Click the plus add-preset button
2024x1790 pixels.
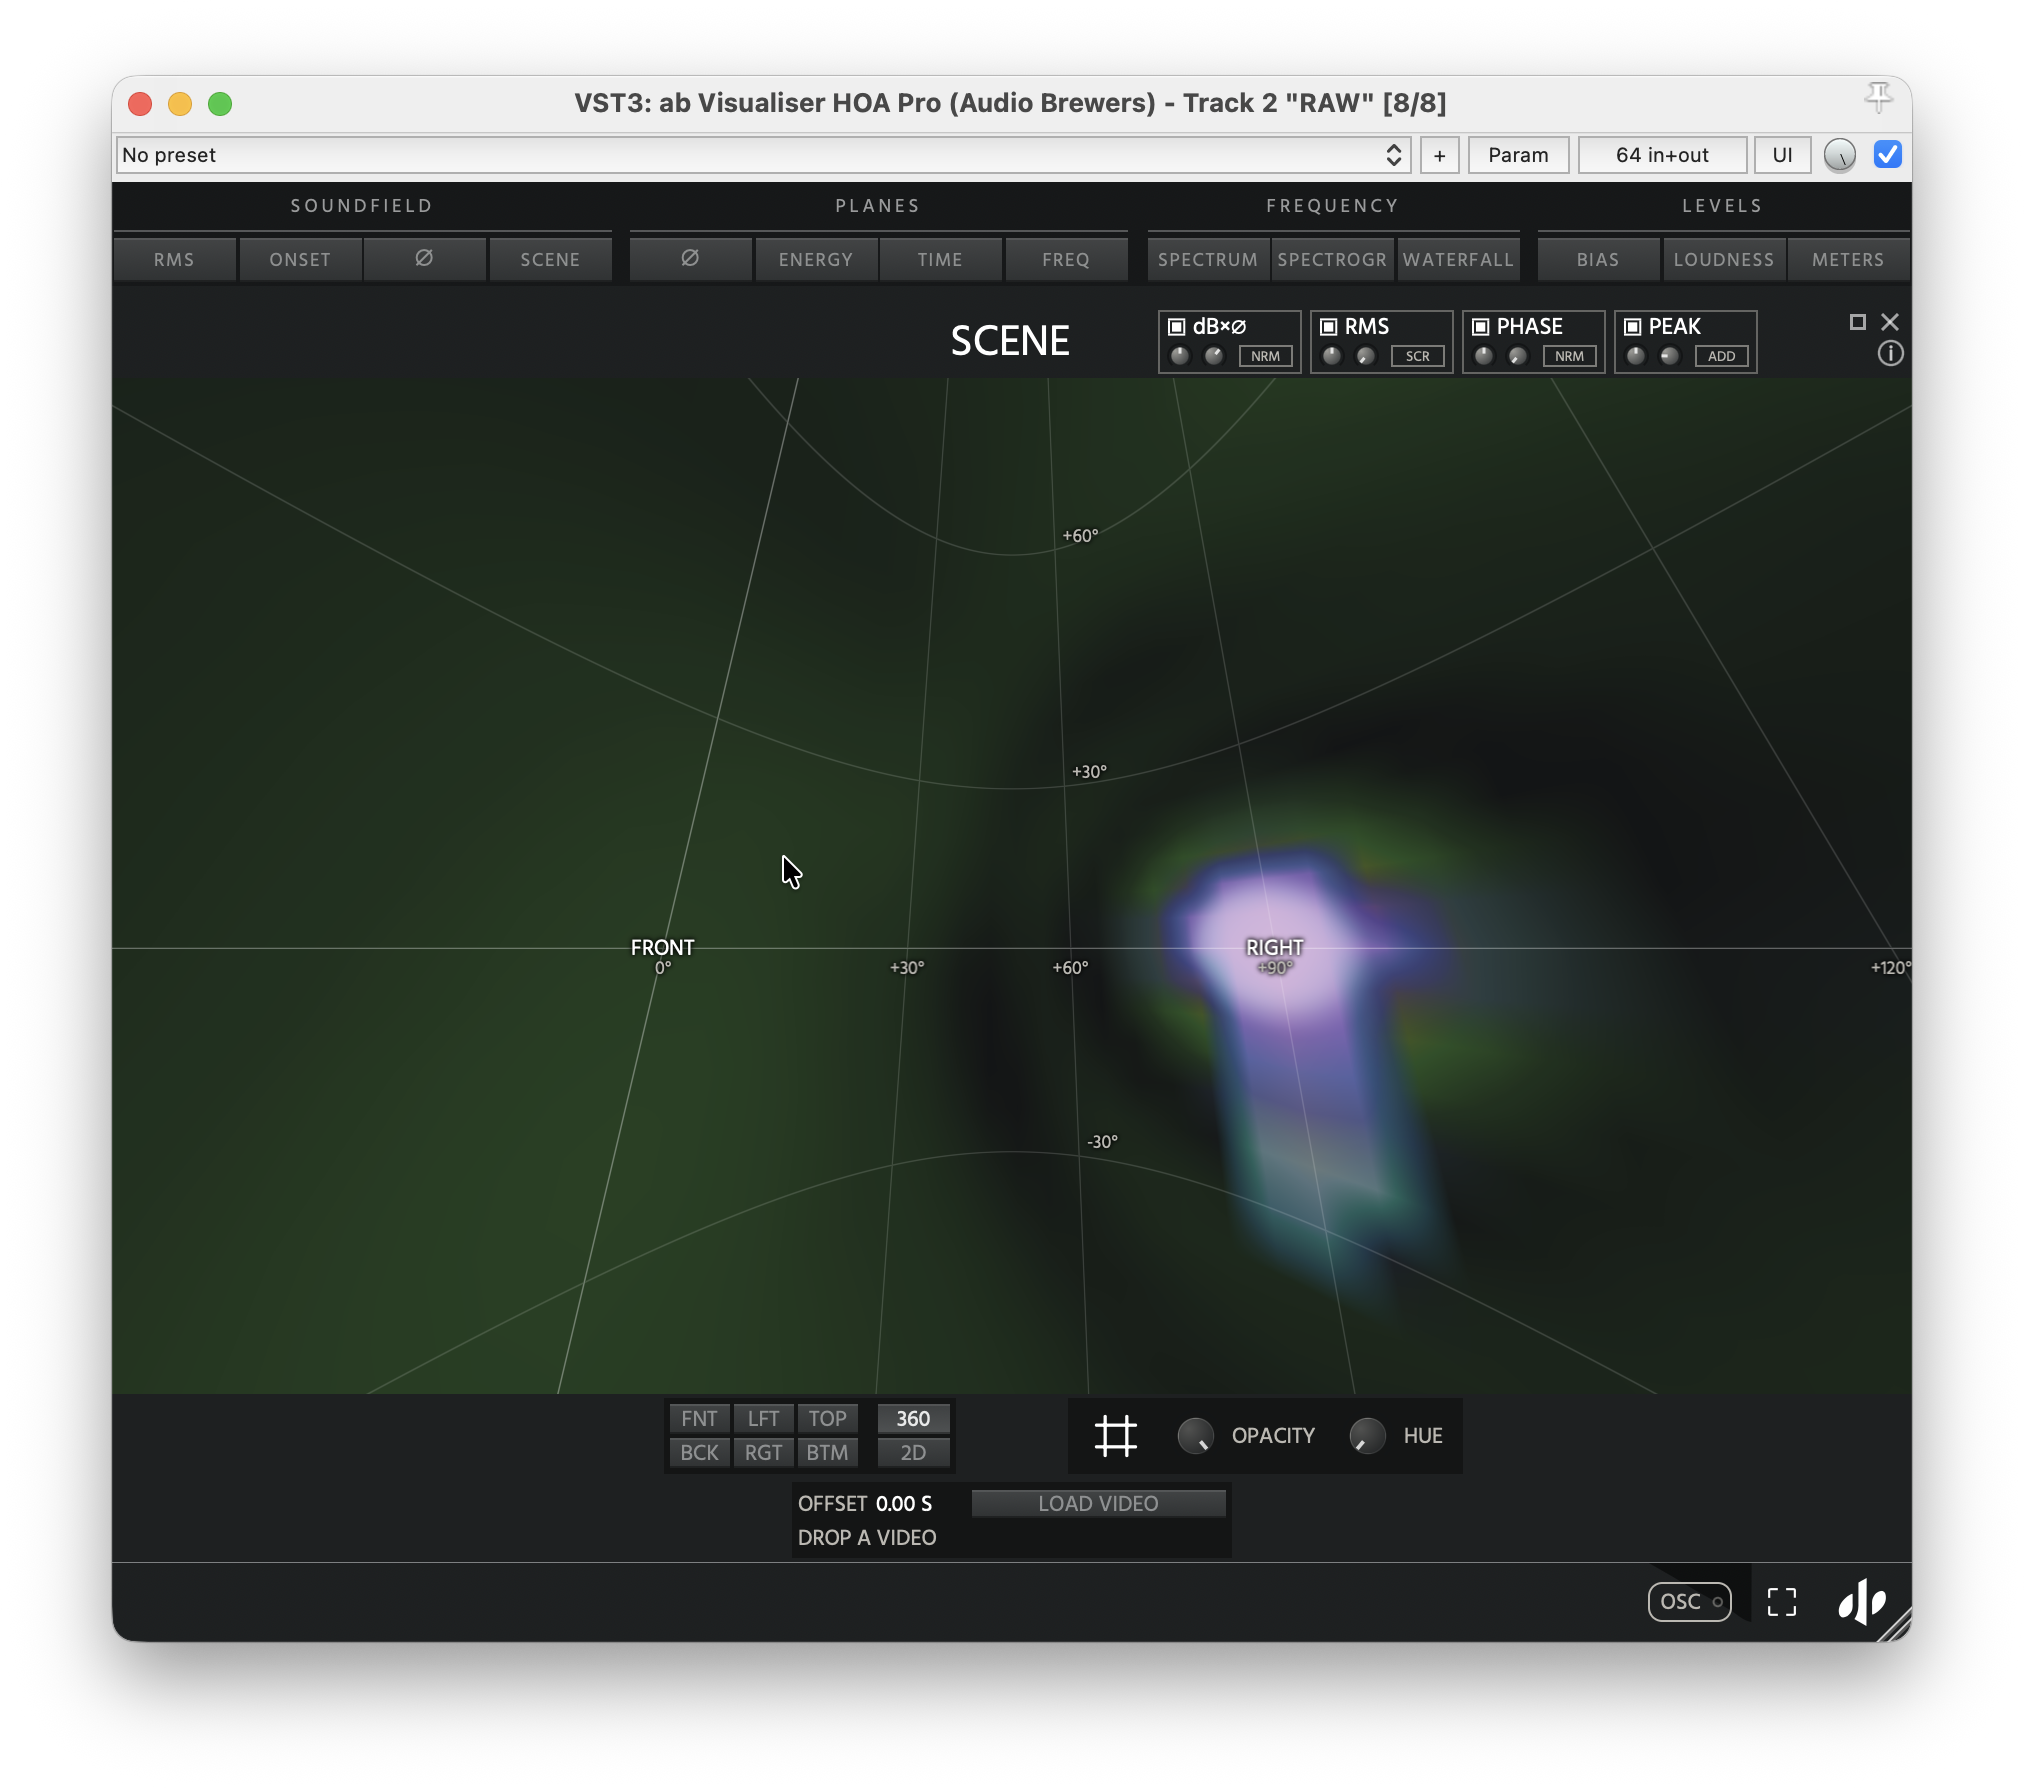[x=1439, y=155]
